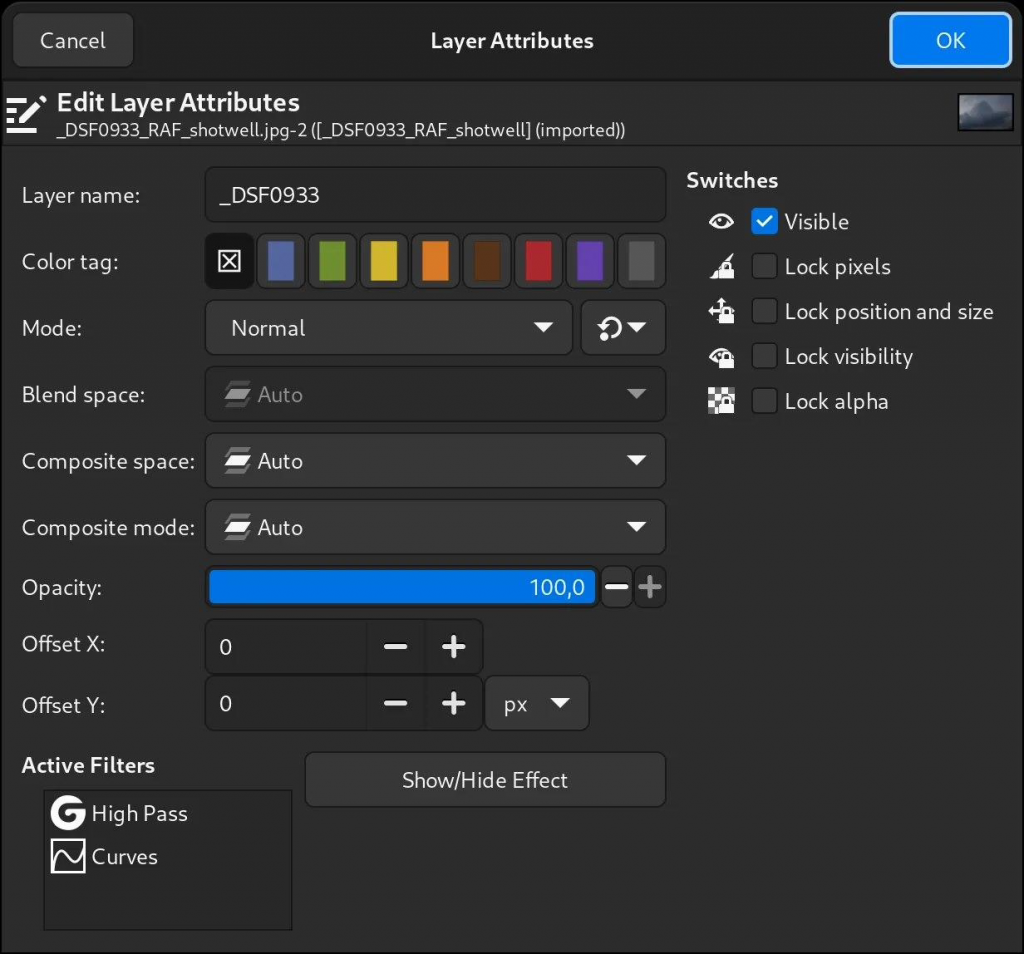Click the paintbrush icon next to Lock pixels
This screenshot has height=954, width=1024.
click(721, 266)
